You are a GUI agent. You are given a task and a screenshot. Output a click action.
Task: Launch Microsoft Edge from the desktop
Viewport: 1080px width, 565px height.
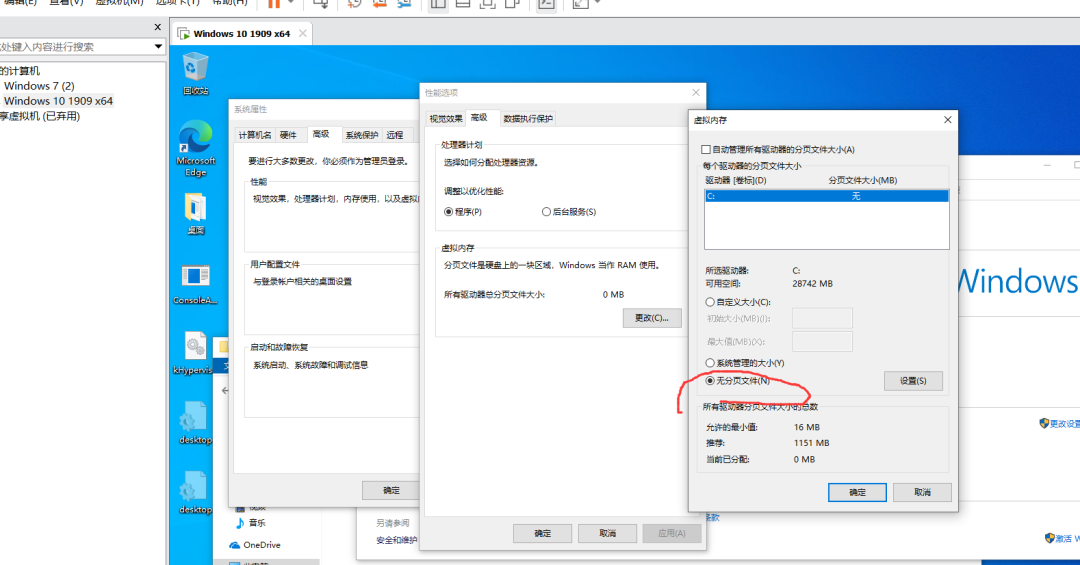tap(196, 148)
